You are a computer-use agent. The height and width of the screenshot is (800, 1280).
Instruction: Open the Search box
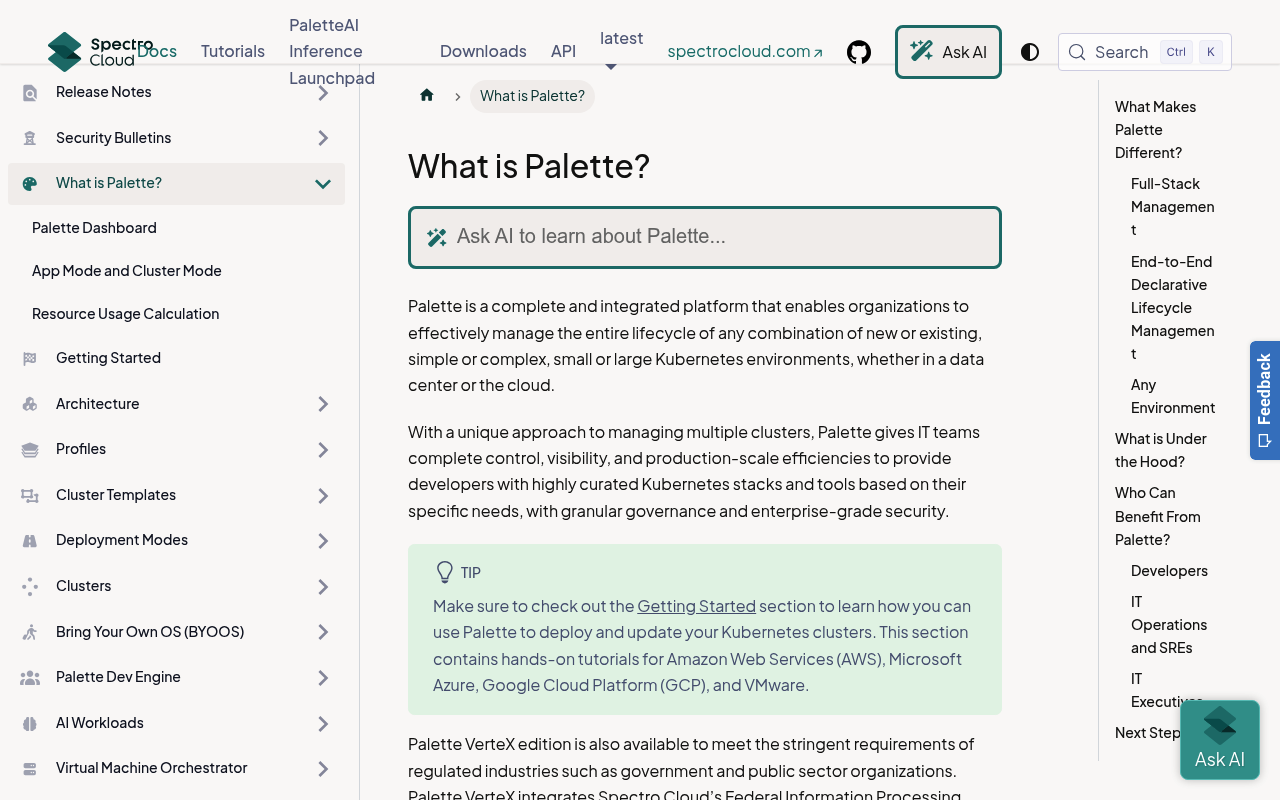(1145, 52)
